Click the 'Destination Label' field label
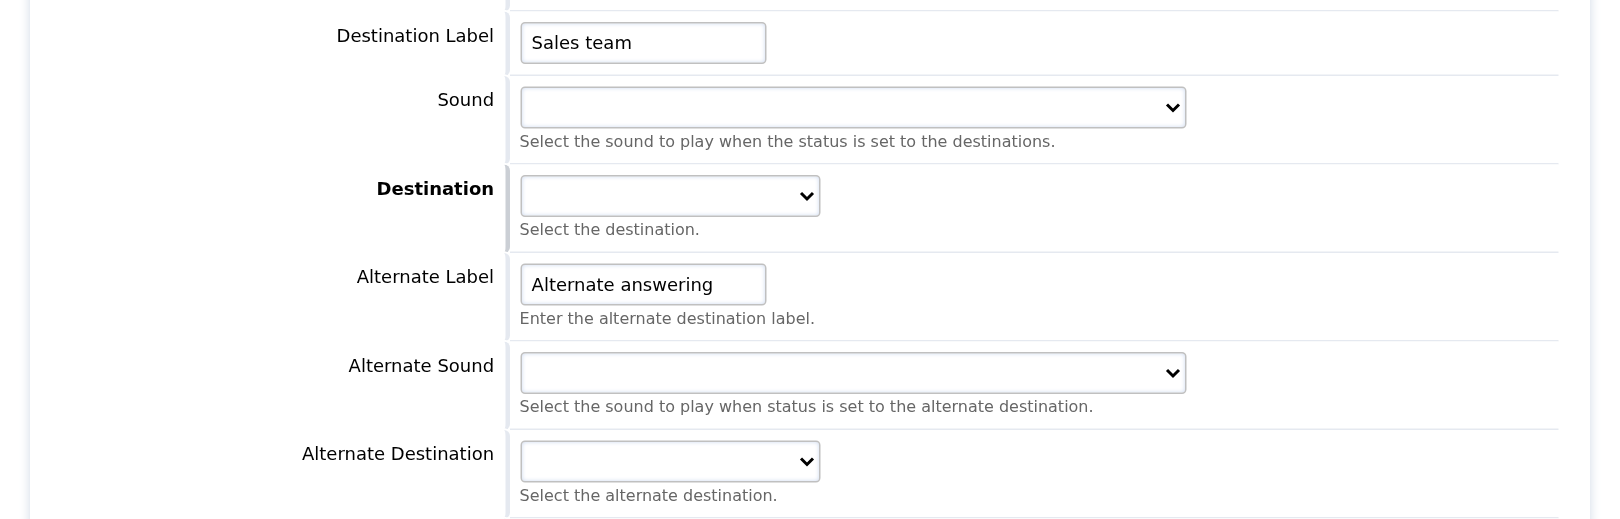 415,36
